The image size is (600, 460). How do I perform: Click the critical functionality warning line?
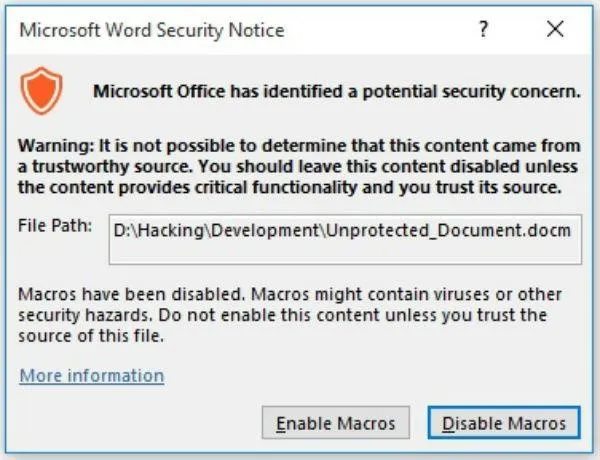point(290,188)
